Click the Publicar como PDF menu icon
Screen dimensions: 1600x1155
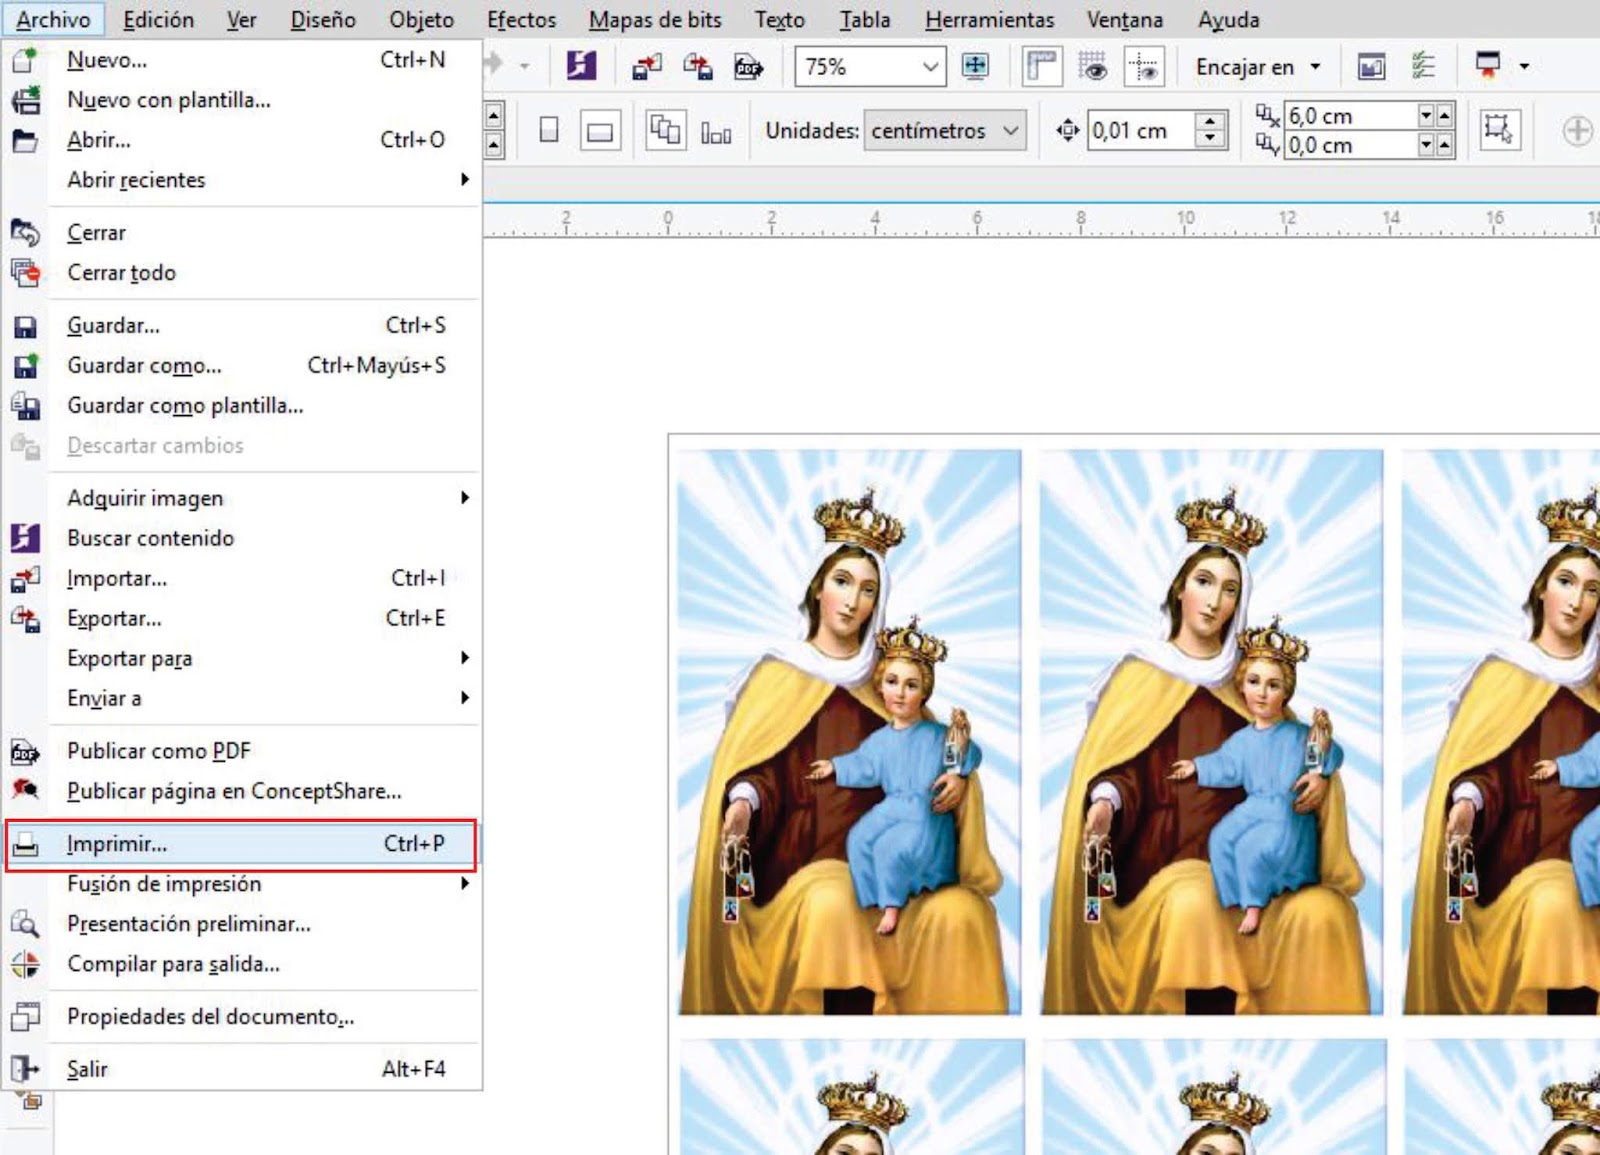coord(25,751)
